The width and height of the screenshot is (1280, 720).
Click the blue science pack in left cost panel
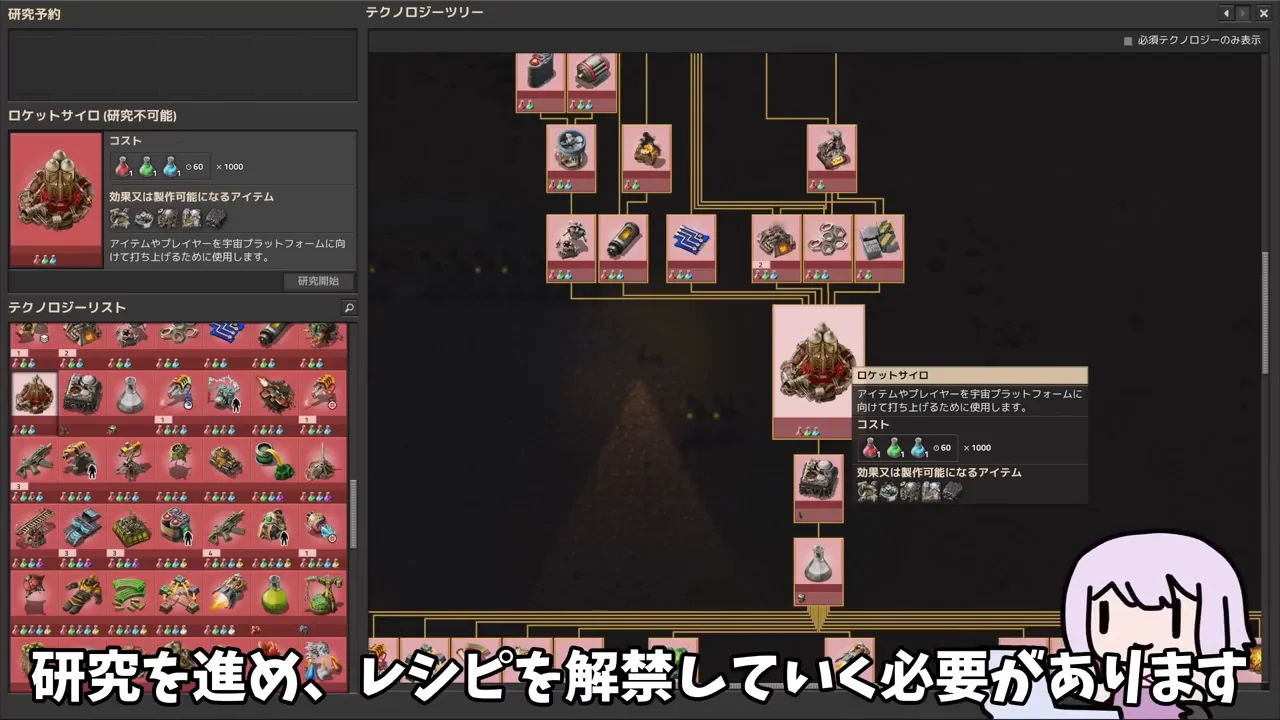pos(171,166)
